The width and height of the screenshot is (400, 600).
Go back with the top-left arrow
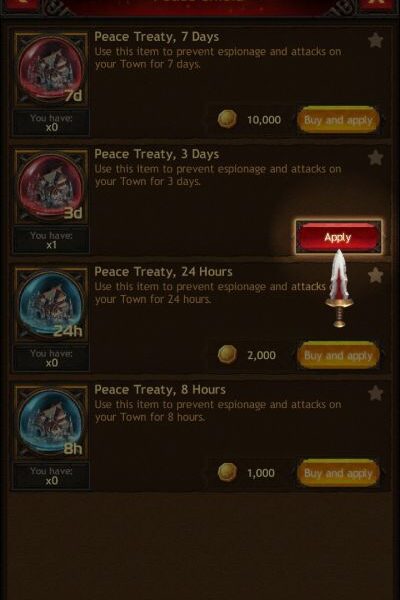[x=21, y=4]
